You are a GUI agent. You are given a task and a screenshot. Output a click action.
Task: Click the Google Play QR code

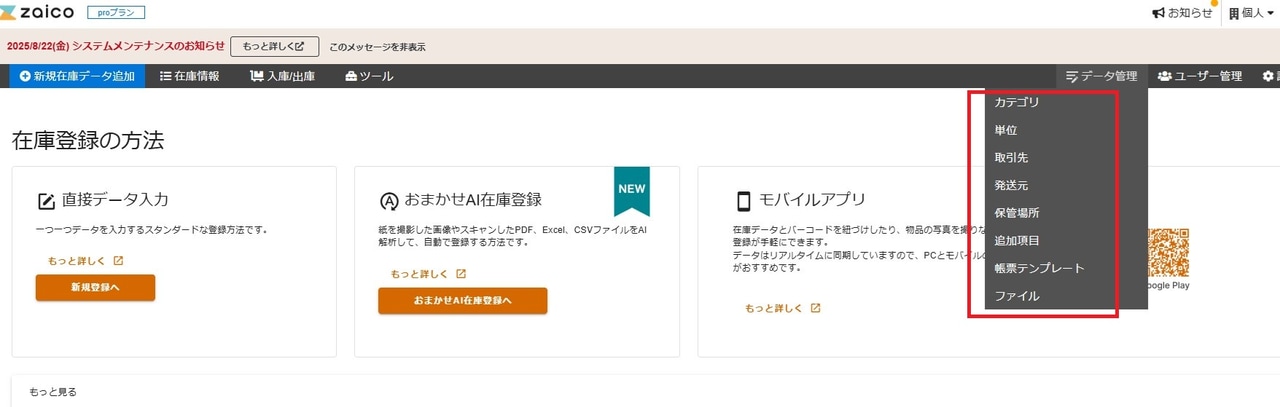coord(1168,252)
